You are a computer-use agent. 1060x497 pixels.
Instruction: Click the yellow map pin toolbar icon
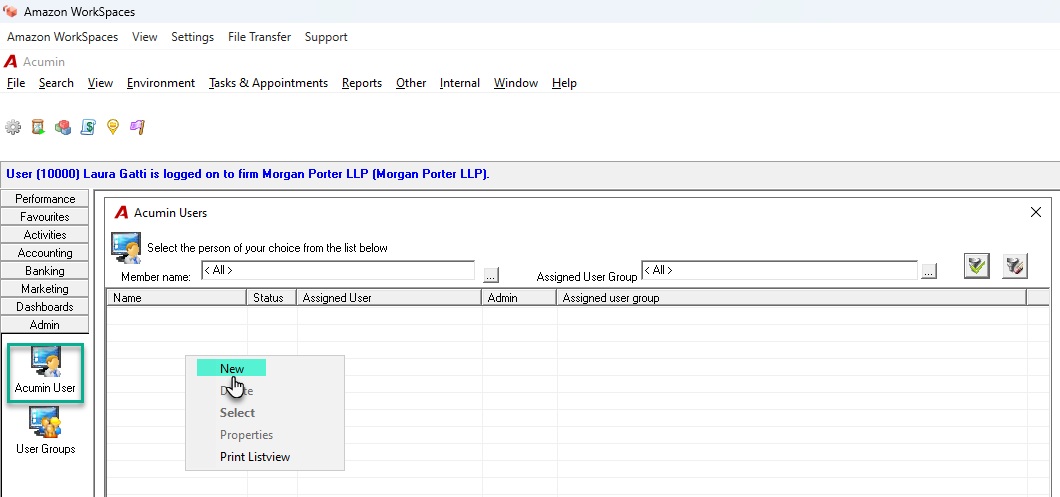coord(113,126)
